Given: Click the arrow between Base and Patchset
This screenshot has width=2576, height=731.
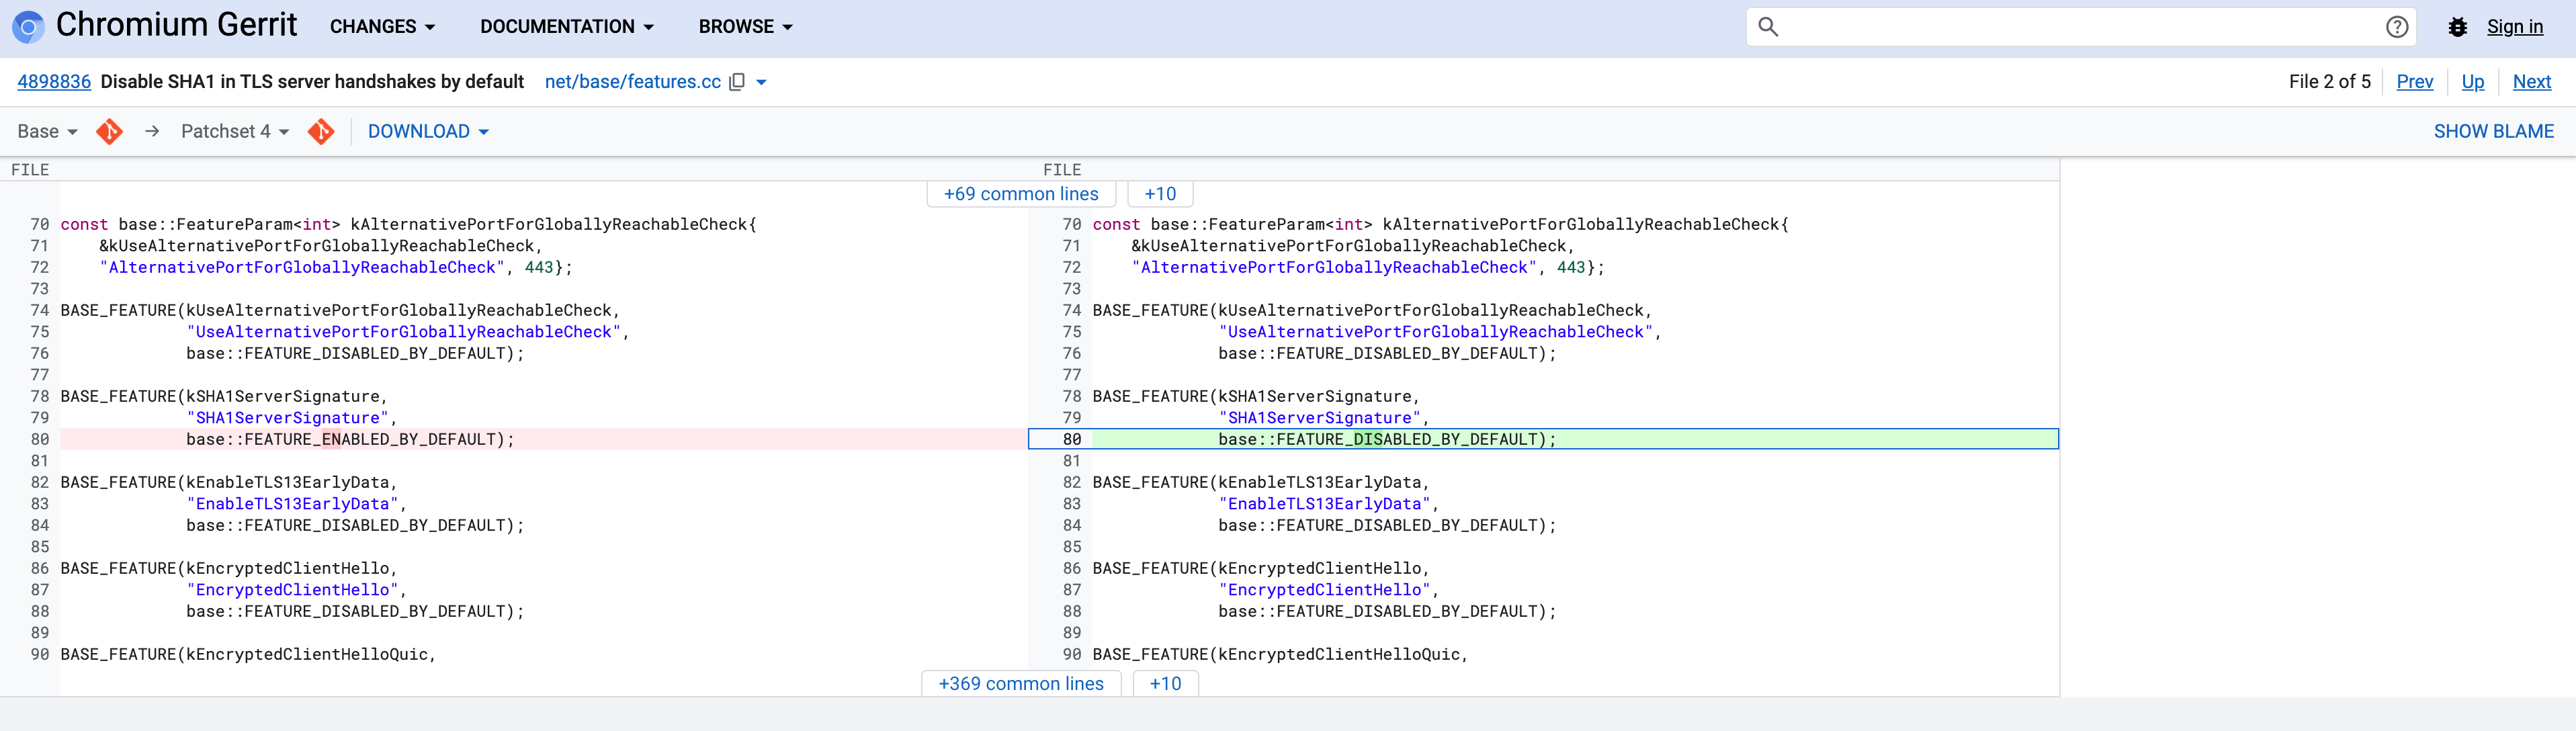Looking at the screenshot, I should [x=152, y=131].
